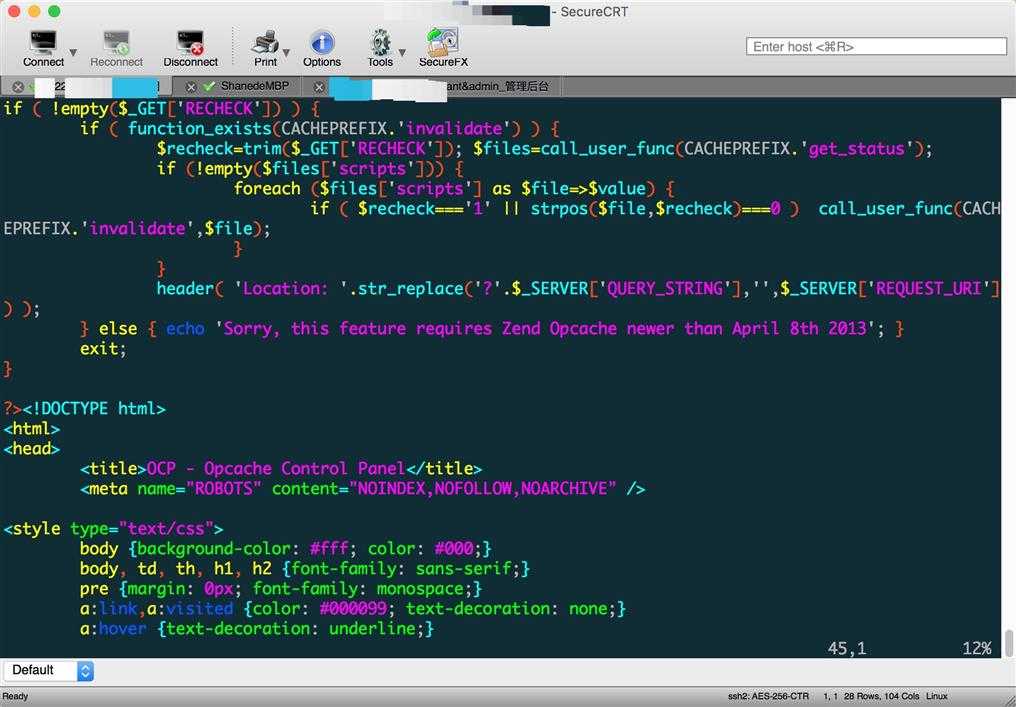Click the <head> tag line

click(32, 448)
